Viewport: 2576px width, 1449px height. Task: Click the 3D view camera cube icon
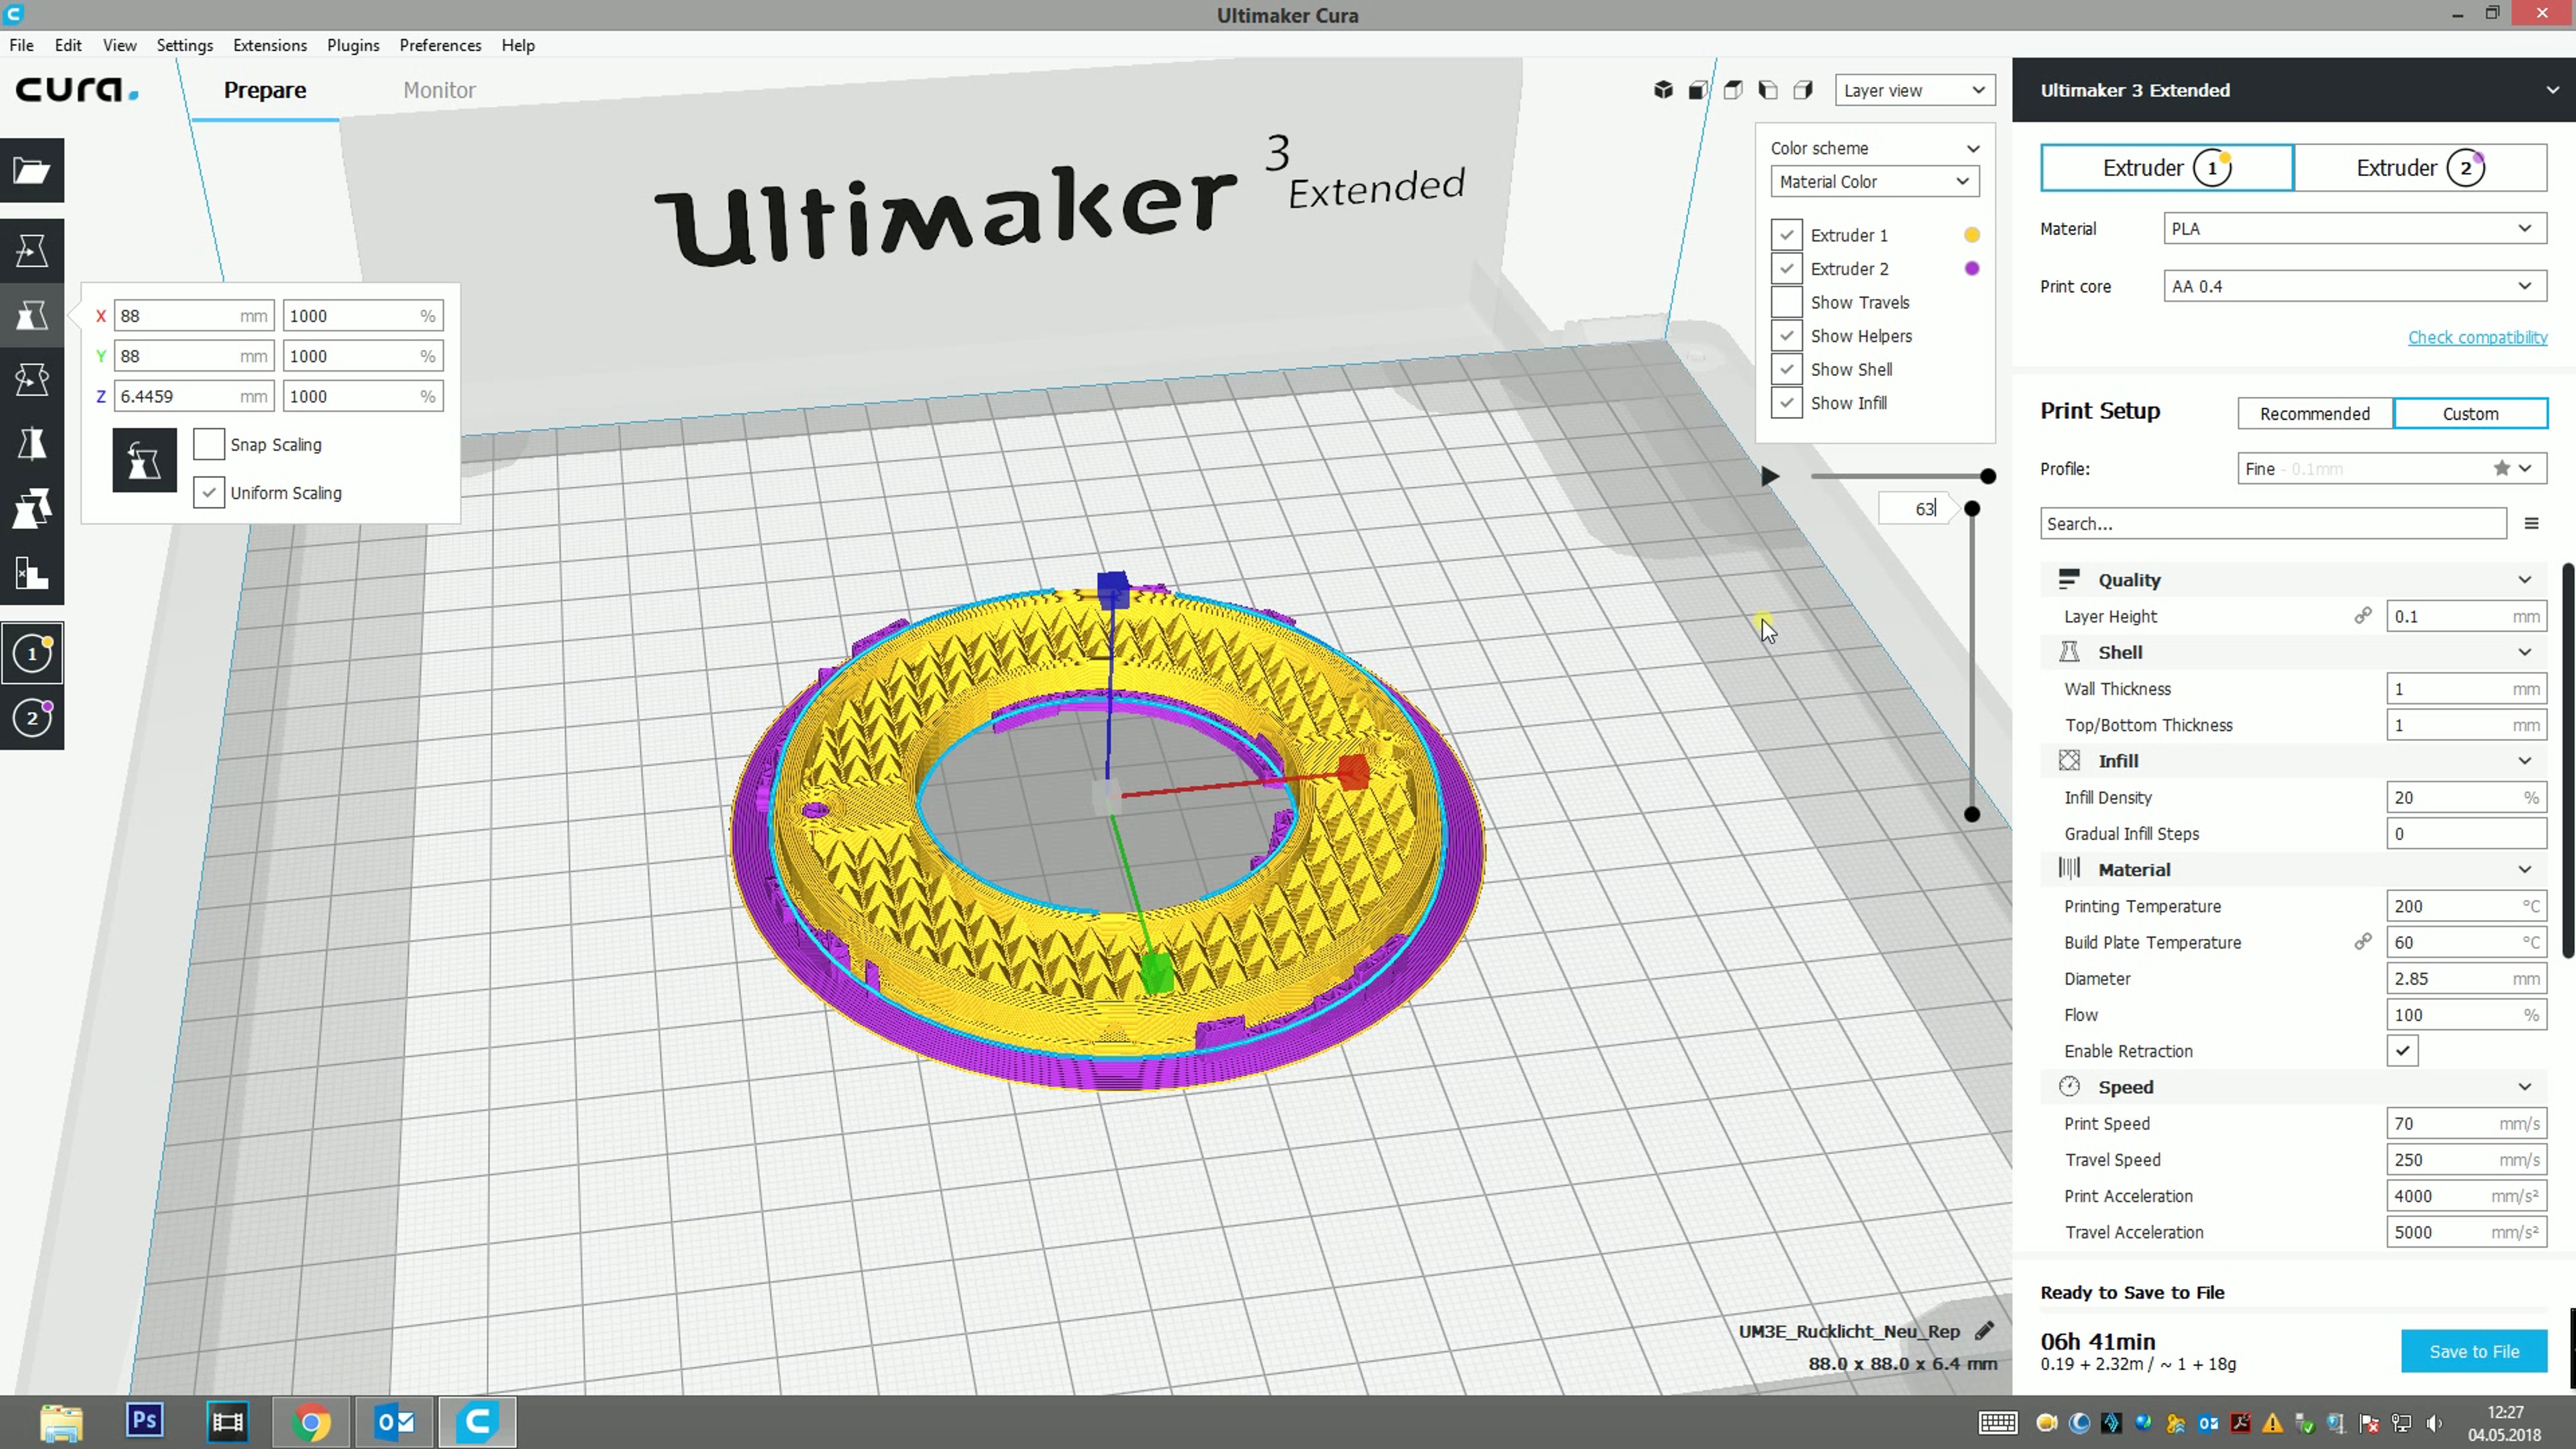tap(1662, 90)
